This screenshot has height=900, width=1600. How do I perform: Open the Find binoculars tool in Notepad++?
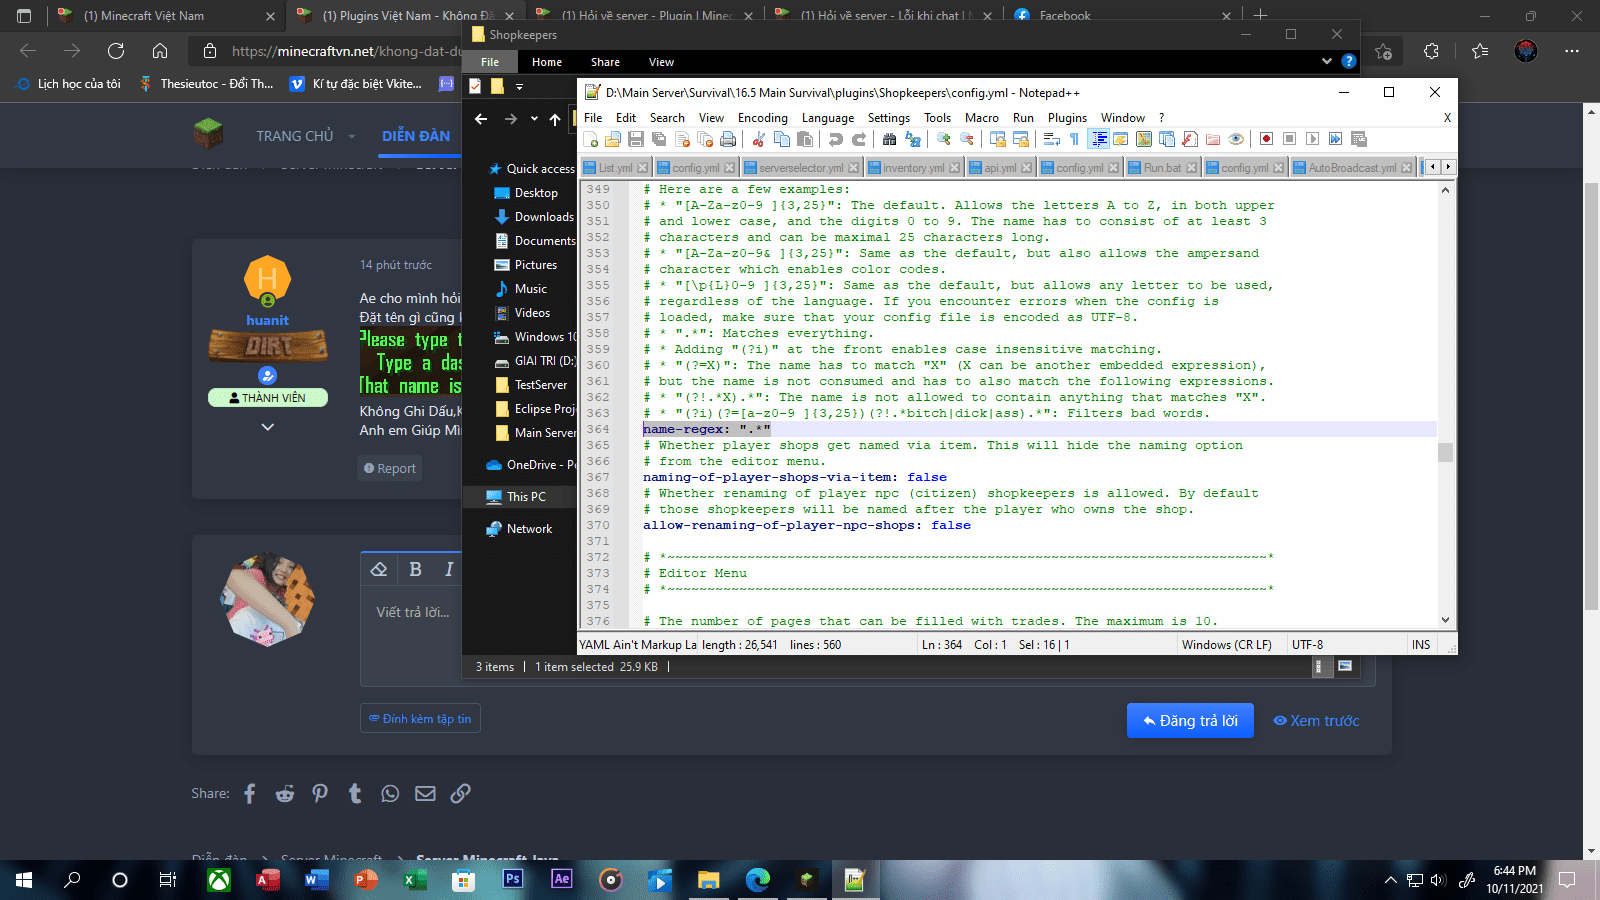tap(889, 139)
